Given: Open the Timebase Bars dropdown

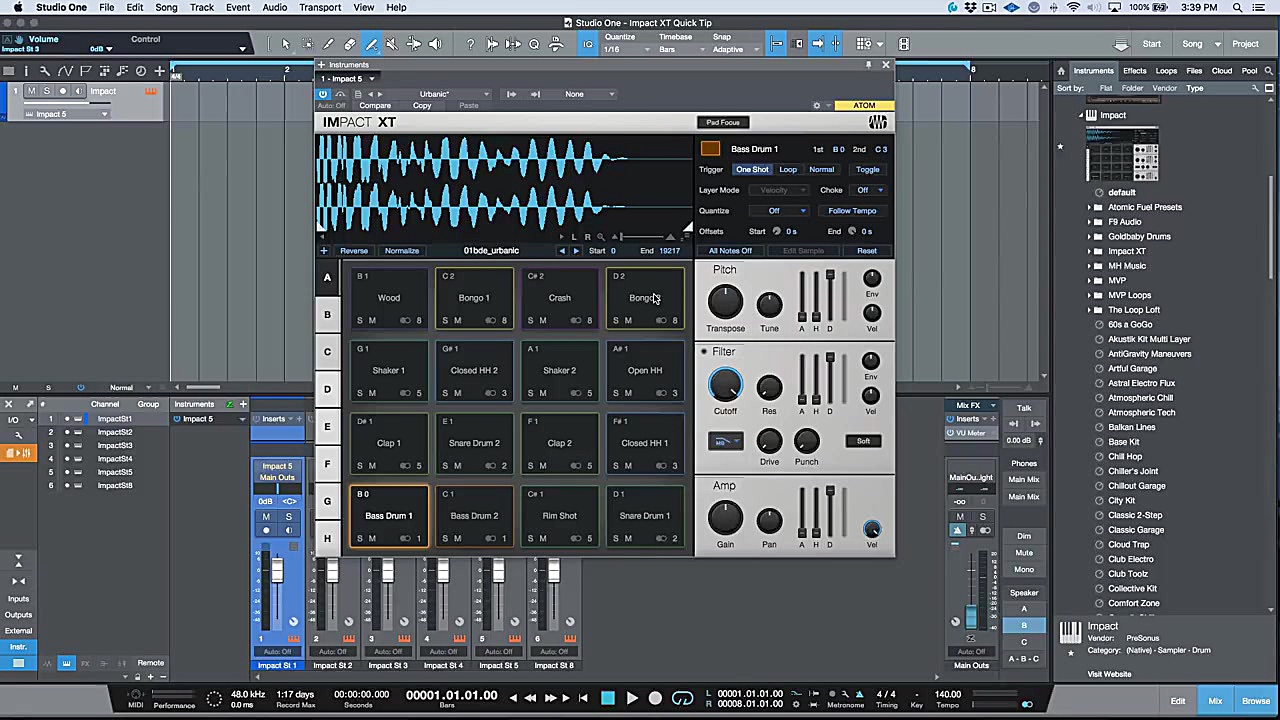Looking at the screenshot, I should 680,49.
